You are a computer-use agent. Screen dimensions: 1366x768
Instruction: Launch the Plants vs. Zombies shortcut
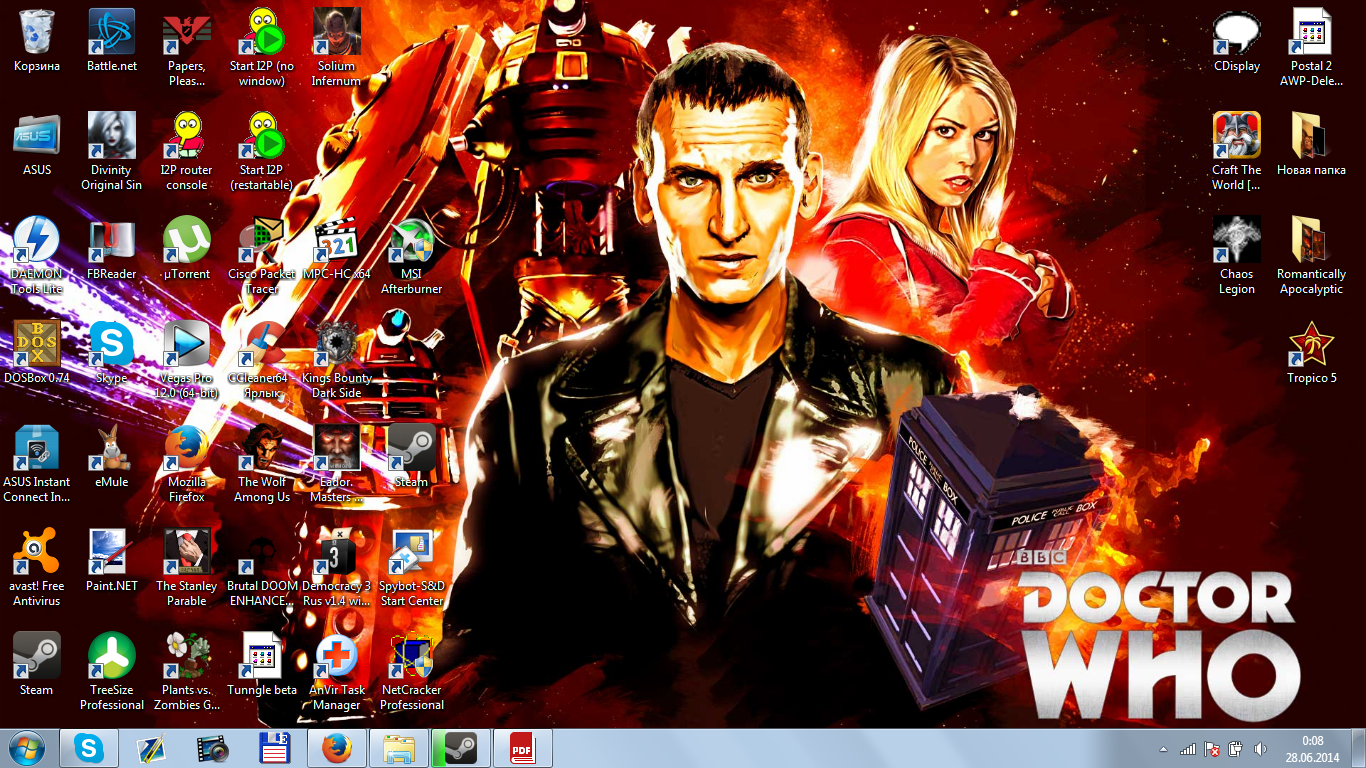pyautogui.click(x=187, y=672)
